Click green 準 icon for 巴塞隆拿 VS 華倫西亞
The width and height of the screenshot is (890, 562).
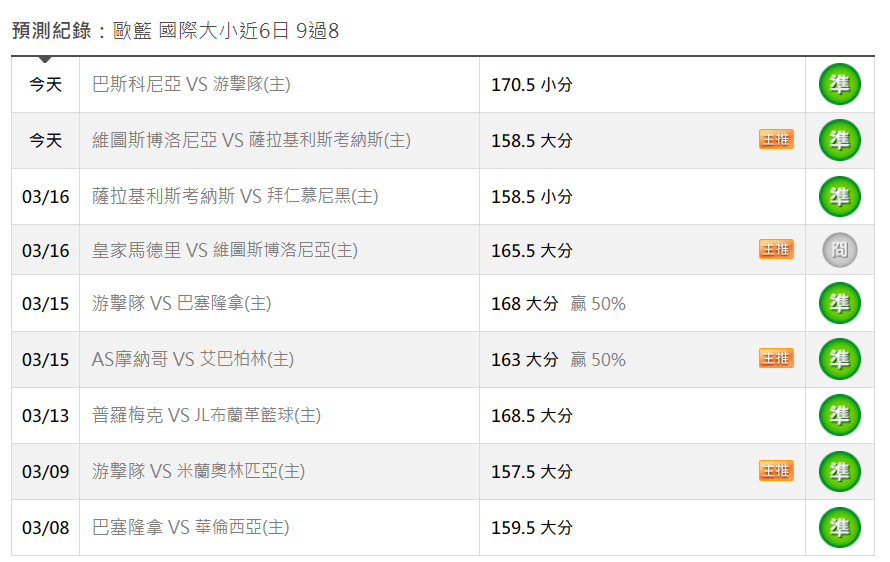click(839, 527)
